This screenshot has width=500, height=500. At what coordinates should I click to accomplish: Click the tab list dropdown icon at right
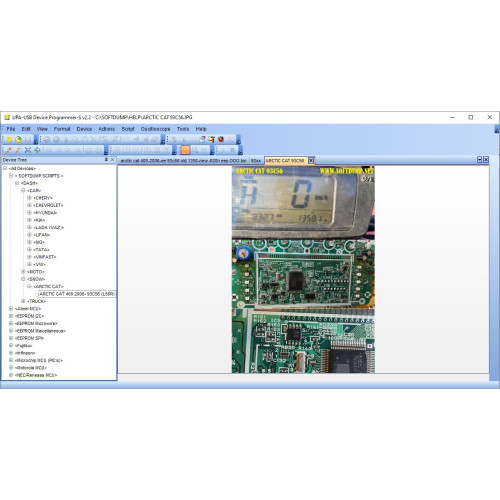click(480, 160)
